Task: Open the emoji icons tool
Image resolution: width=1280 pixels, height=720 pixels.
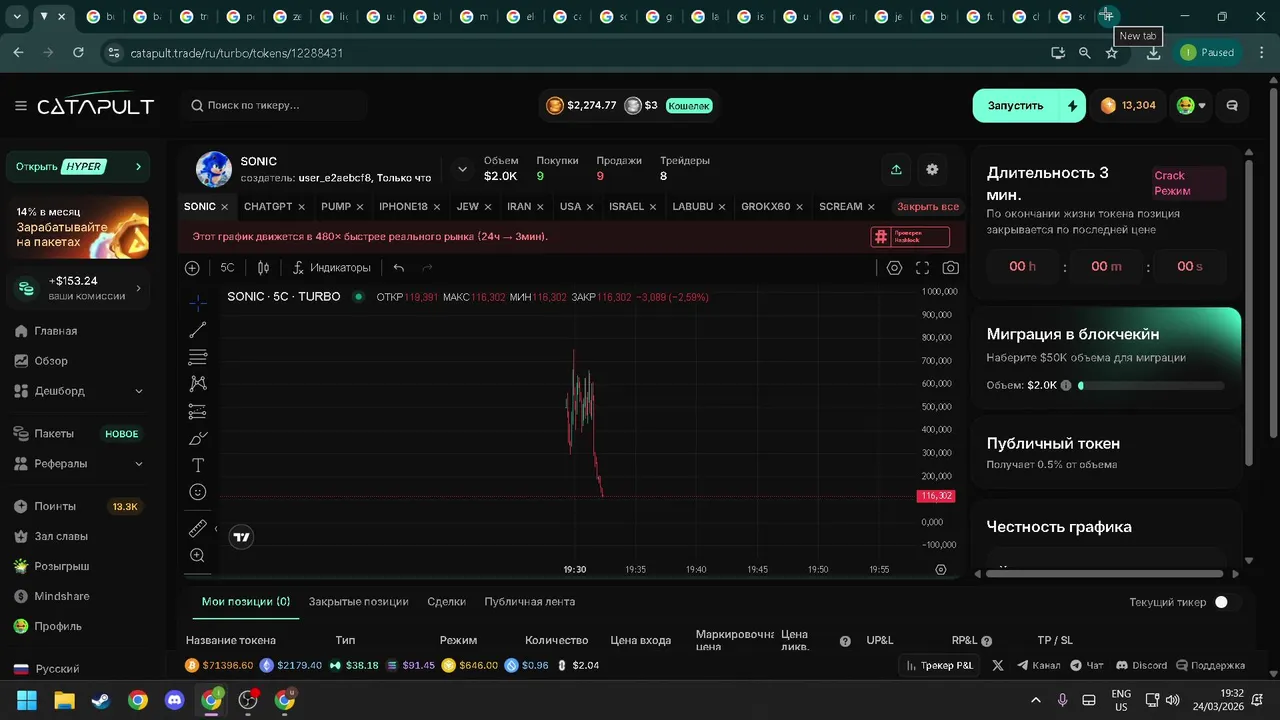Action: (x=198, y=492)
